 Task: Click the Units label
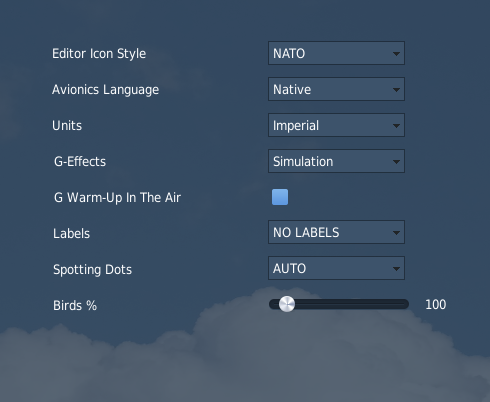(x=67, y=126)
